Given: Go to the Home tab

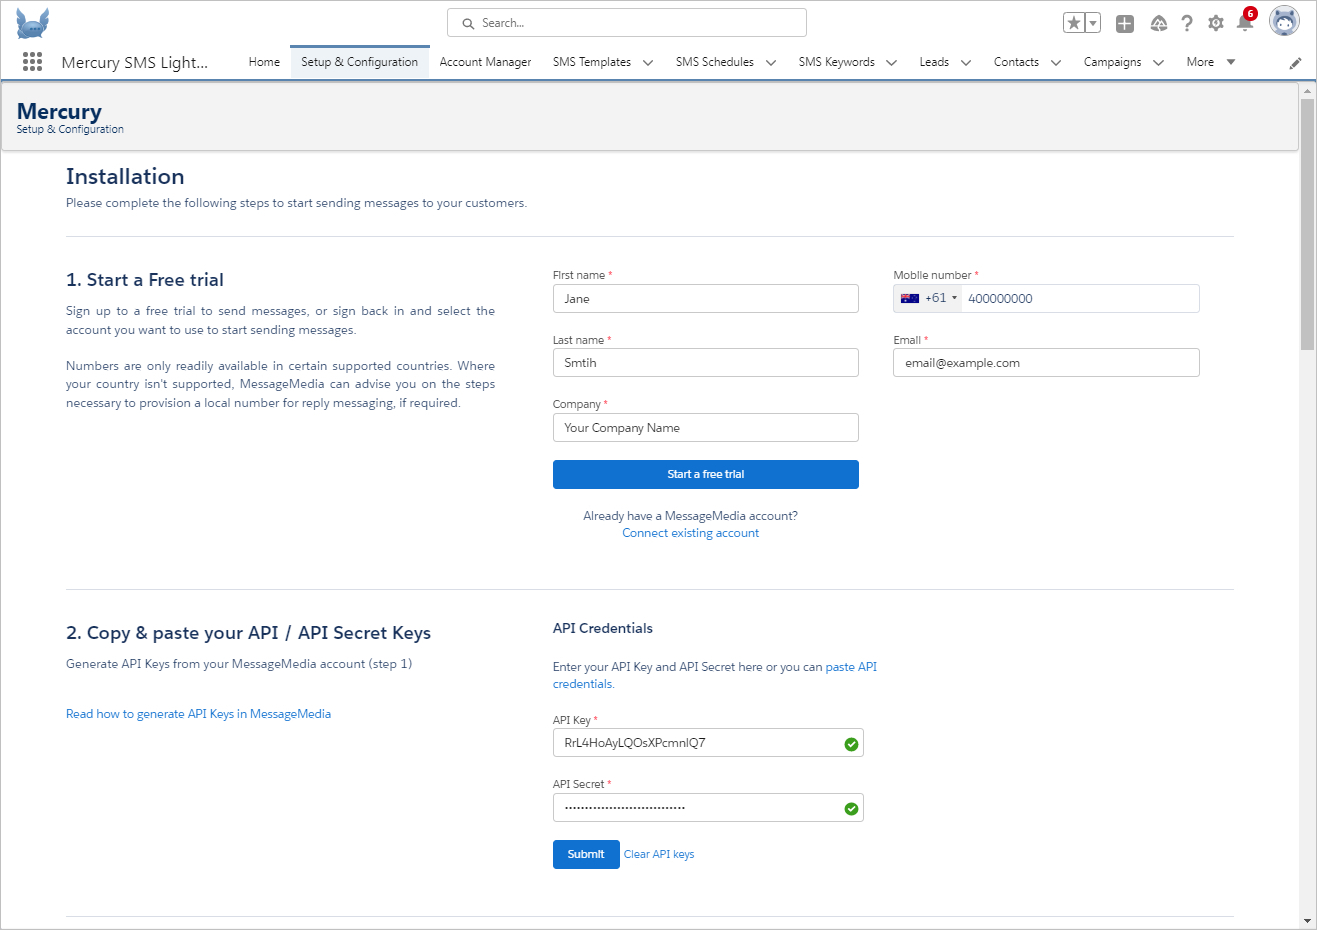Looking at the screenshot, I should (264, 62).
